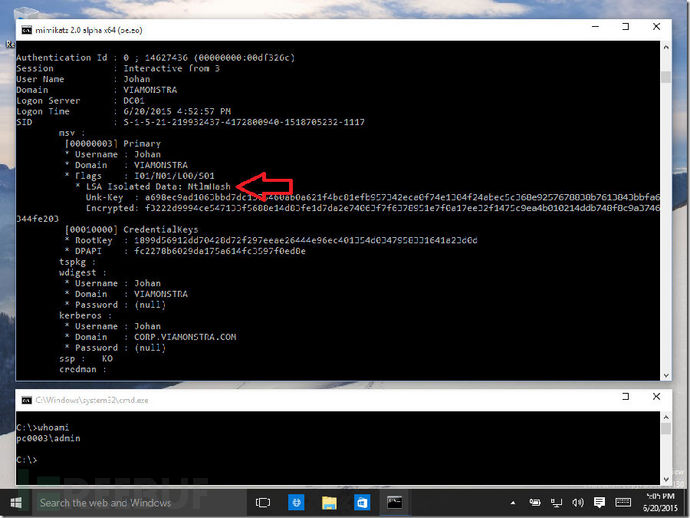Click the mimikatz scrollbar up arrow
Viewport: 690px width, 518px height.
point(666,47)
